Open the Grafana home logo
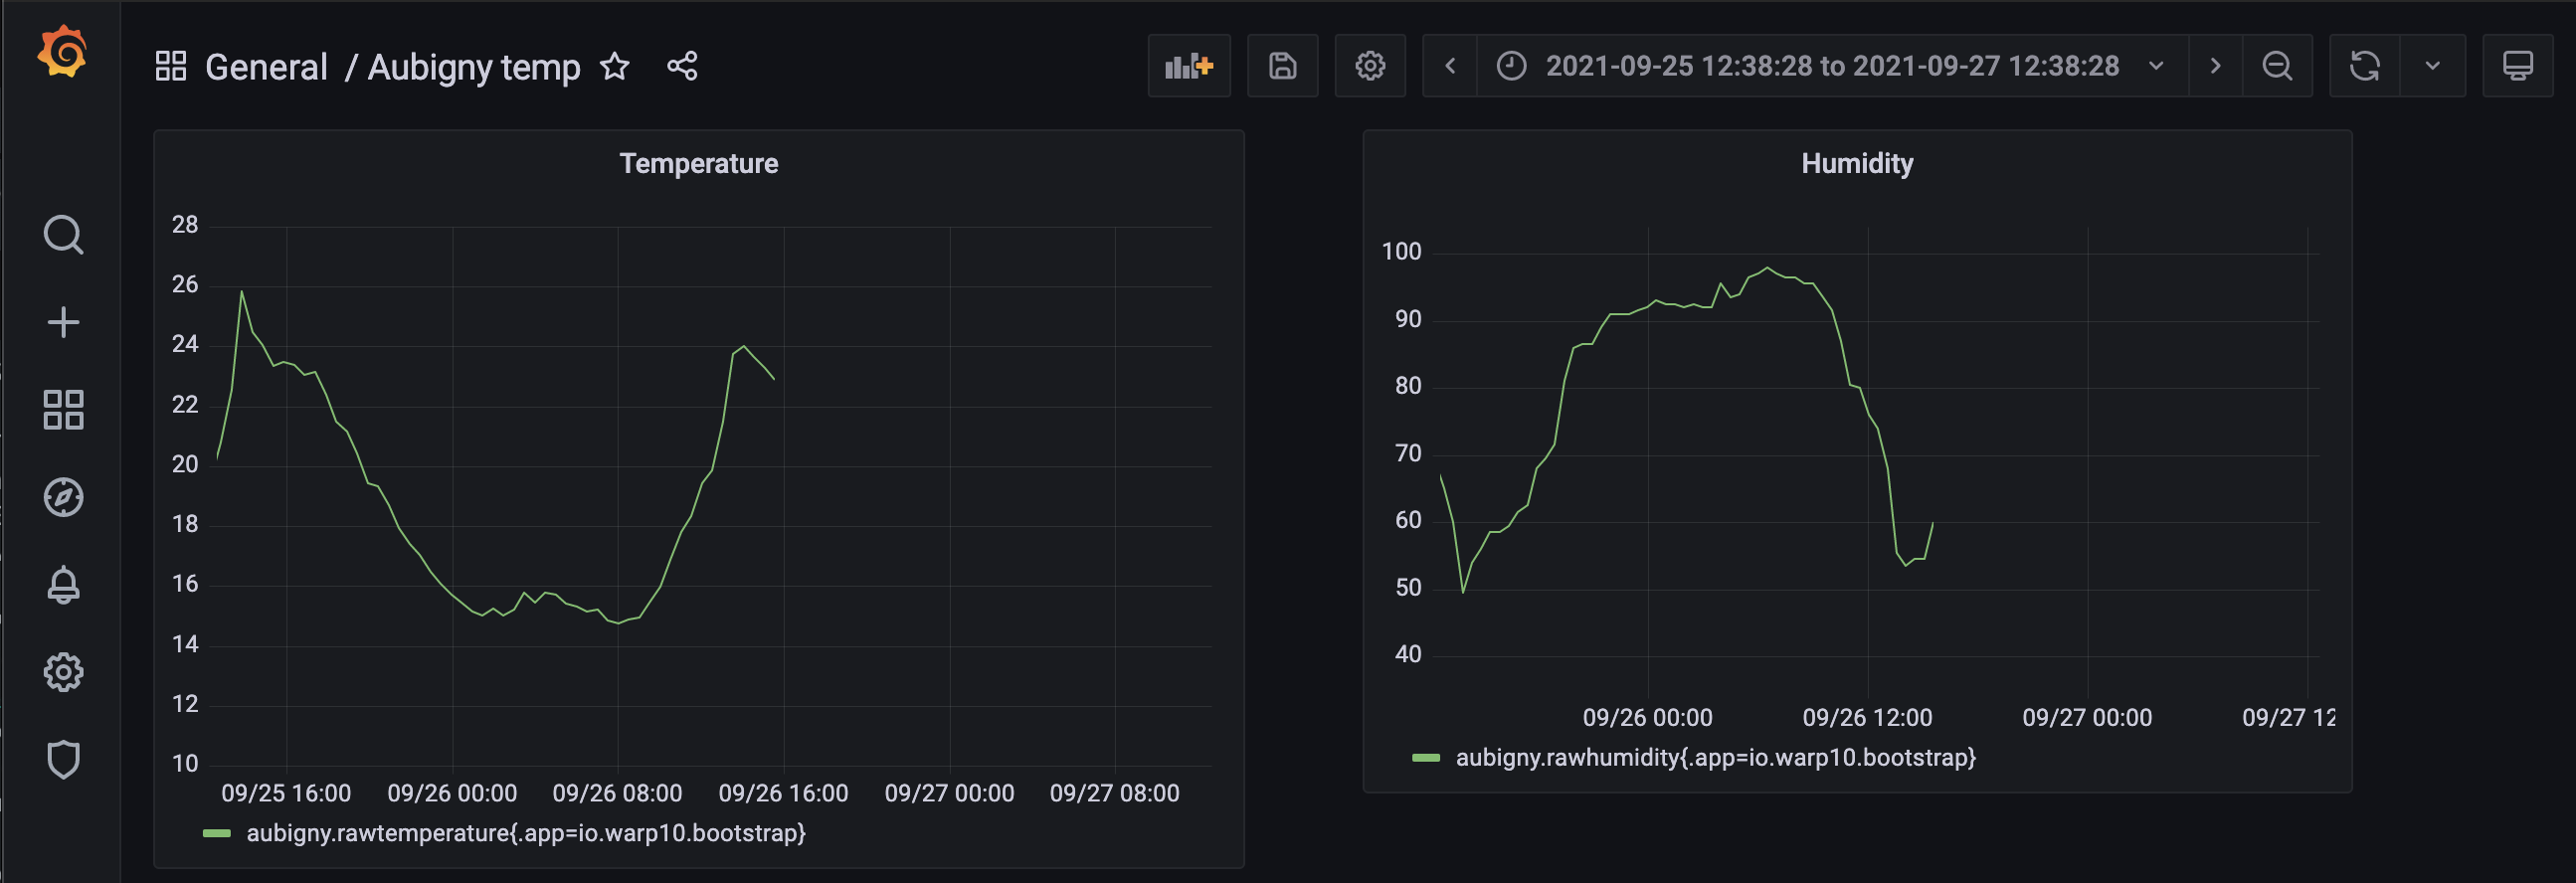Screen dimensions: 2576x883 click(x=62, y=52)
